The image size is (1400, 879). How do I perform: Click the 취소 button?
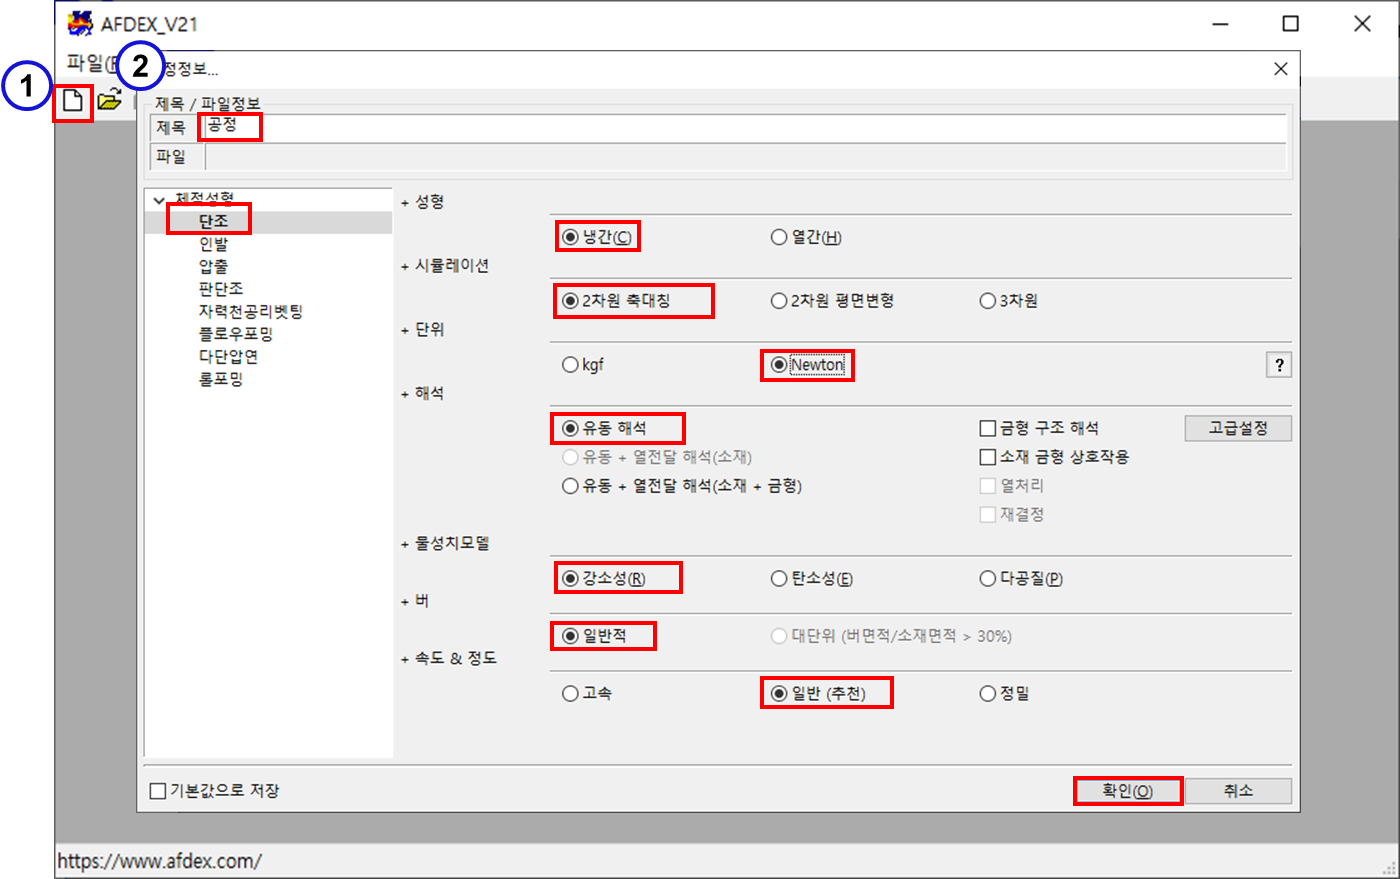coord(1237,791)
